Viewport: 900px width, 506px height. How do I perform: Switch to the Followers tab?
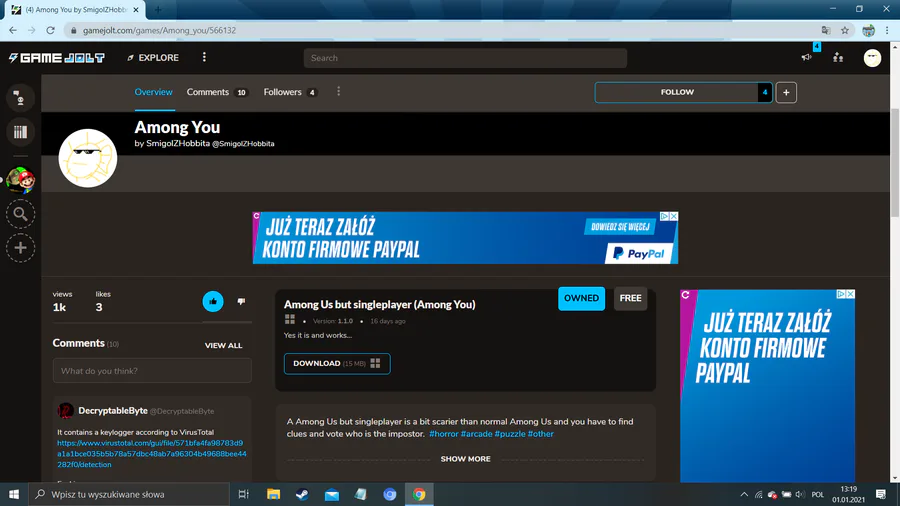[x=290, y=92]
